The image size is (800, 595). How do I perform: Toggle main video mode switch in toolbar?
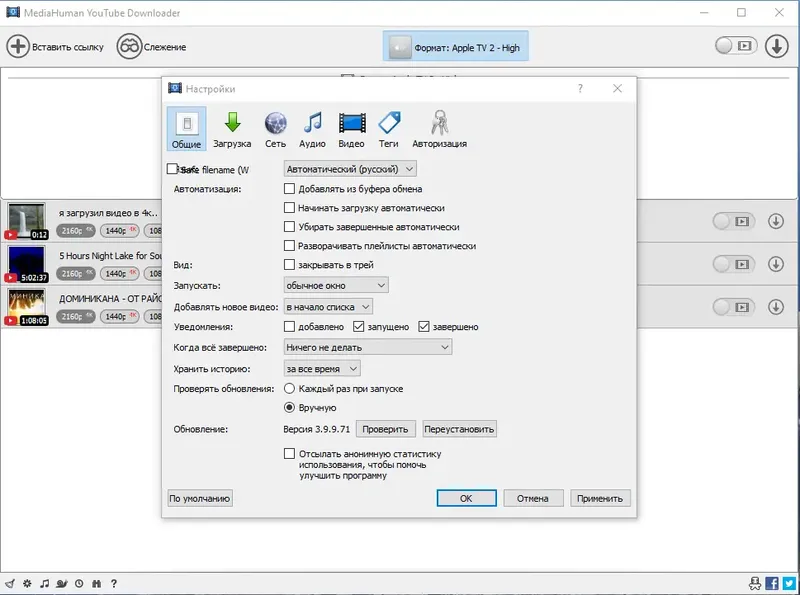pyautogui.click(x=736, y=46)
